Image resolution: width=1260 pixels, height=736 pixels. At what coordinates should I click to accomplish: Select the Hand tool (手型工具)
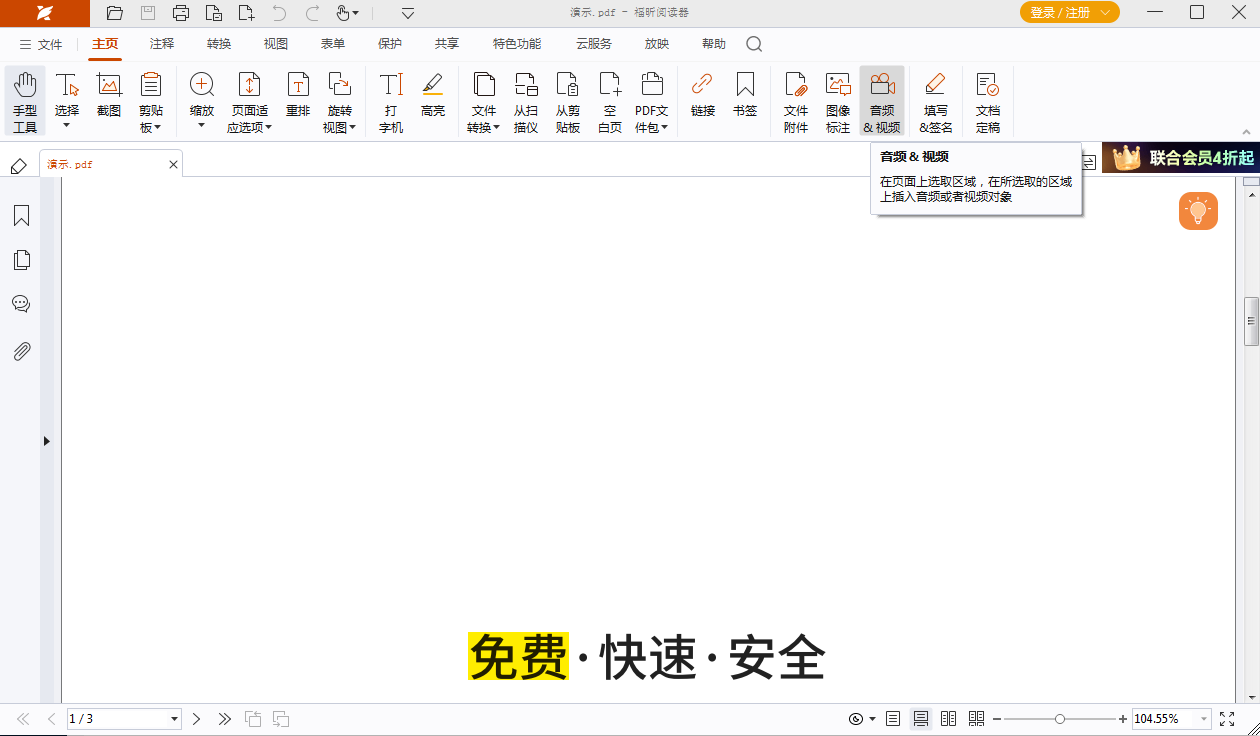[24, 100]
